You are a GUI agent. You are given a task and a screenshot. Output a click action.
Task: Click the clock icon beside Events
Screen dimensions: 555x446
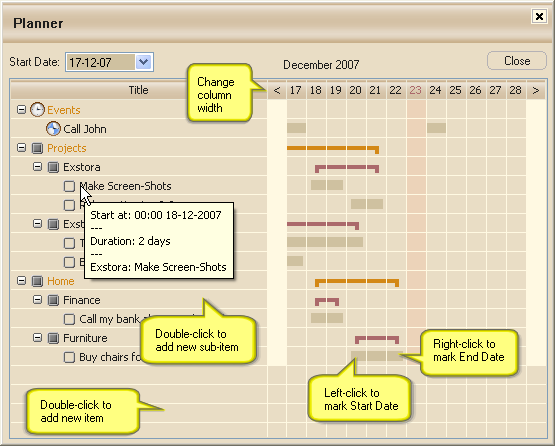point(37,110)
